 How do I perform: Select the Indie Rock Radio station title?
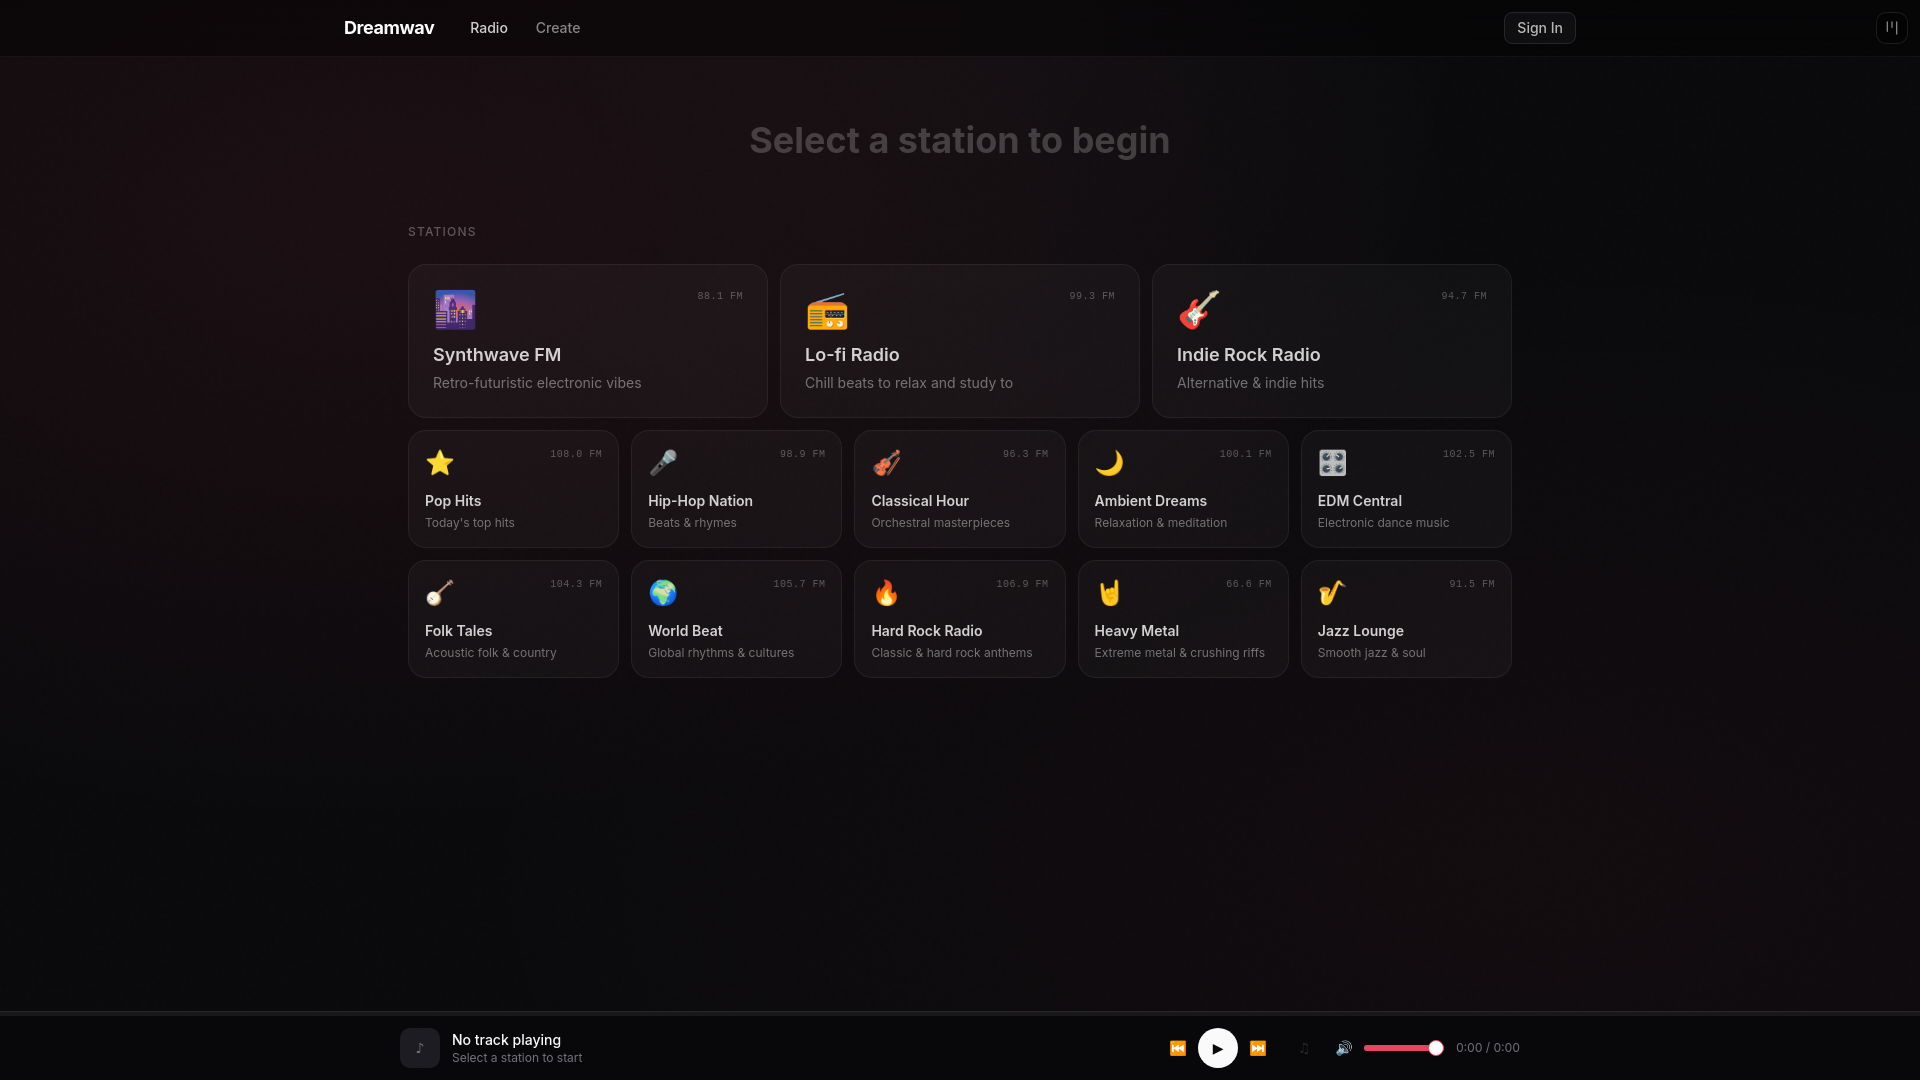[x=1249, y=355]
